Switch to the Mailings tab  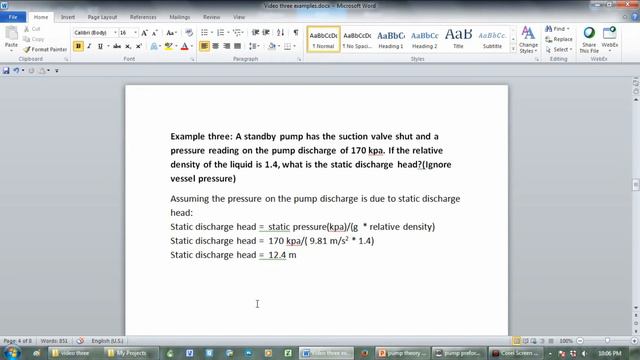(180, 17)
